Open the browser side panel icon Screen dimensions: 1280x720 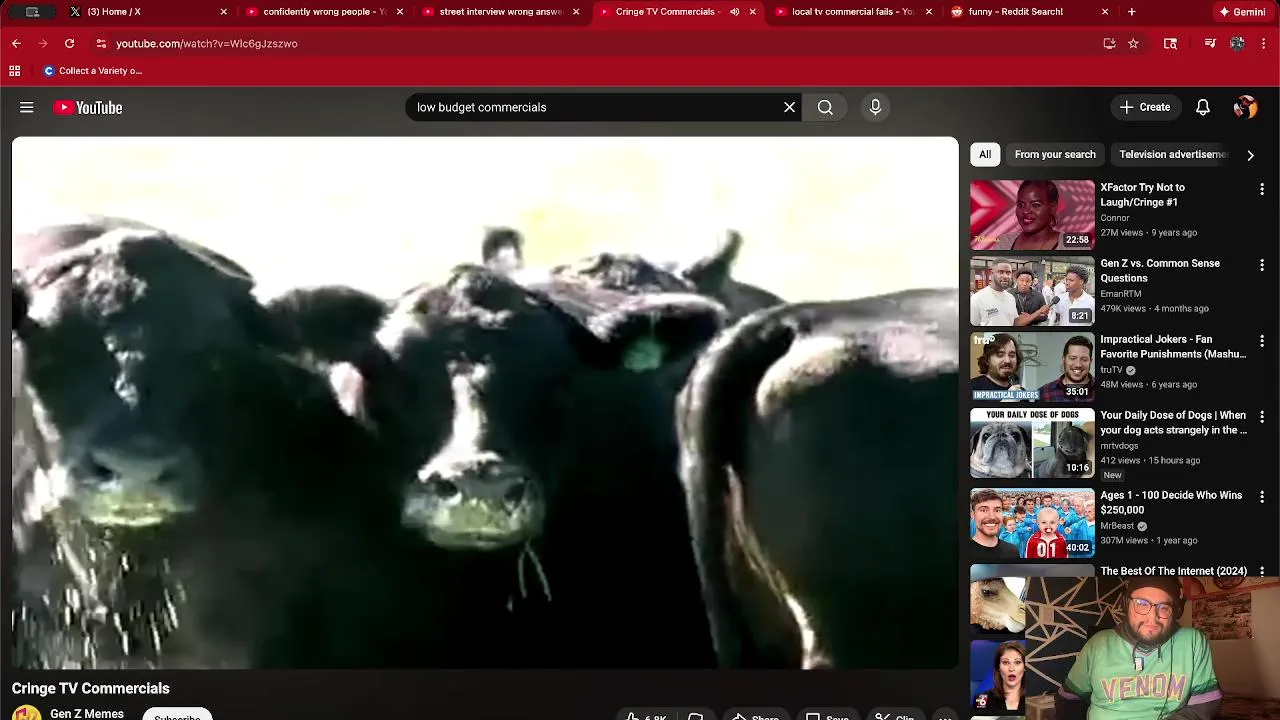1171,43
